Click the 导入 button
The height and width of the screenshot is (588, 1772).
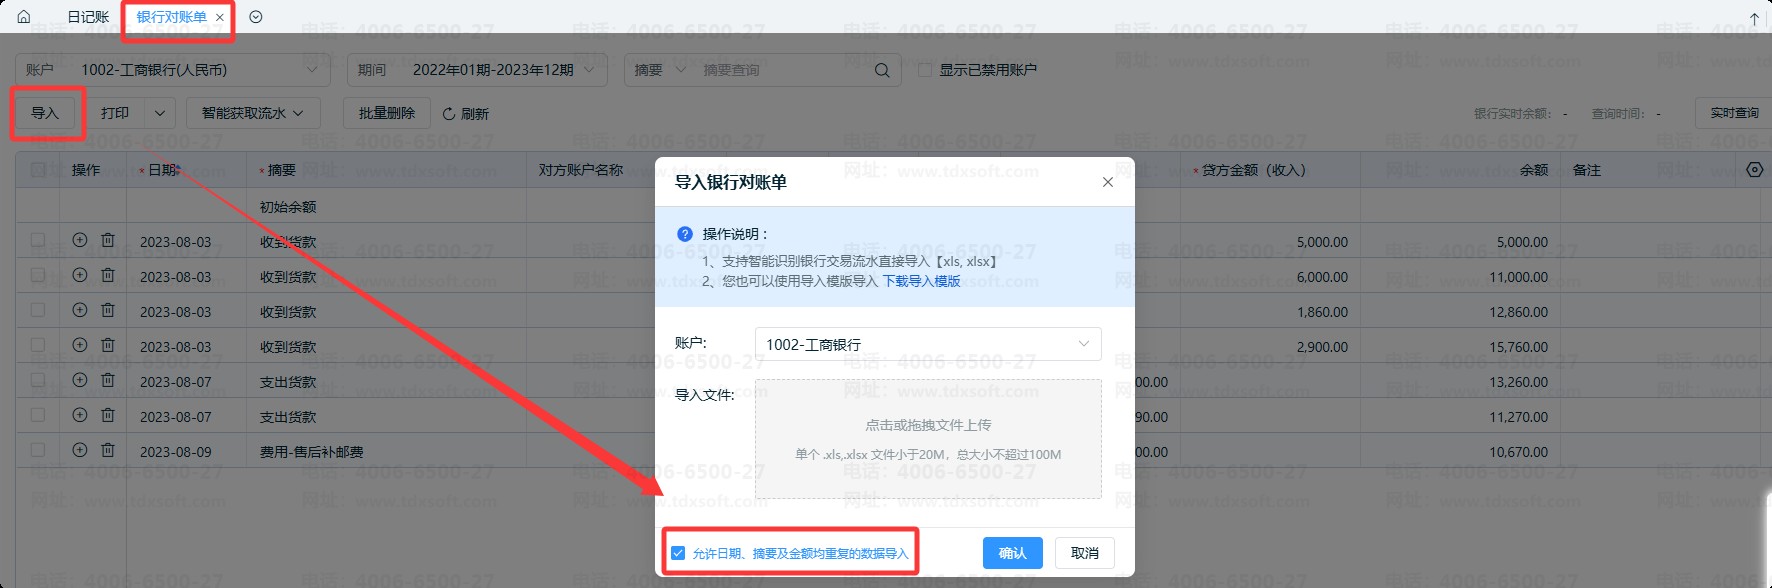tap(45, 113)
